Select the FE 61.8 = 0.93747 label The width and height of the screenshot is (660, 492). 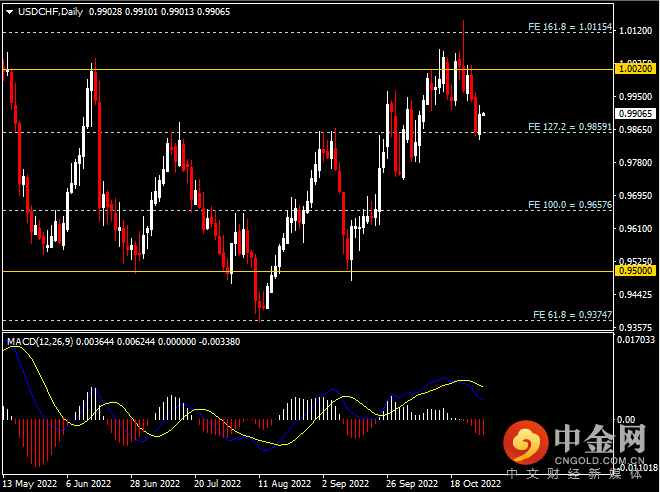pos(572,315)
